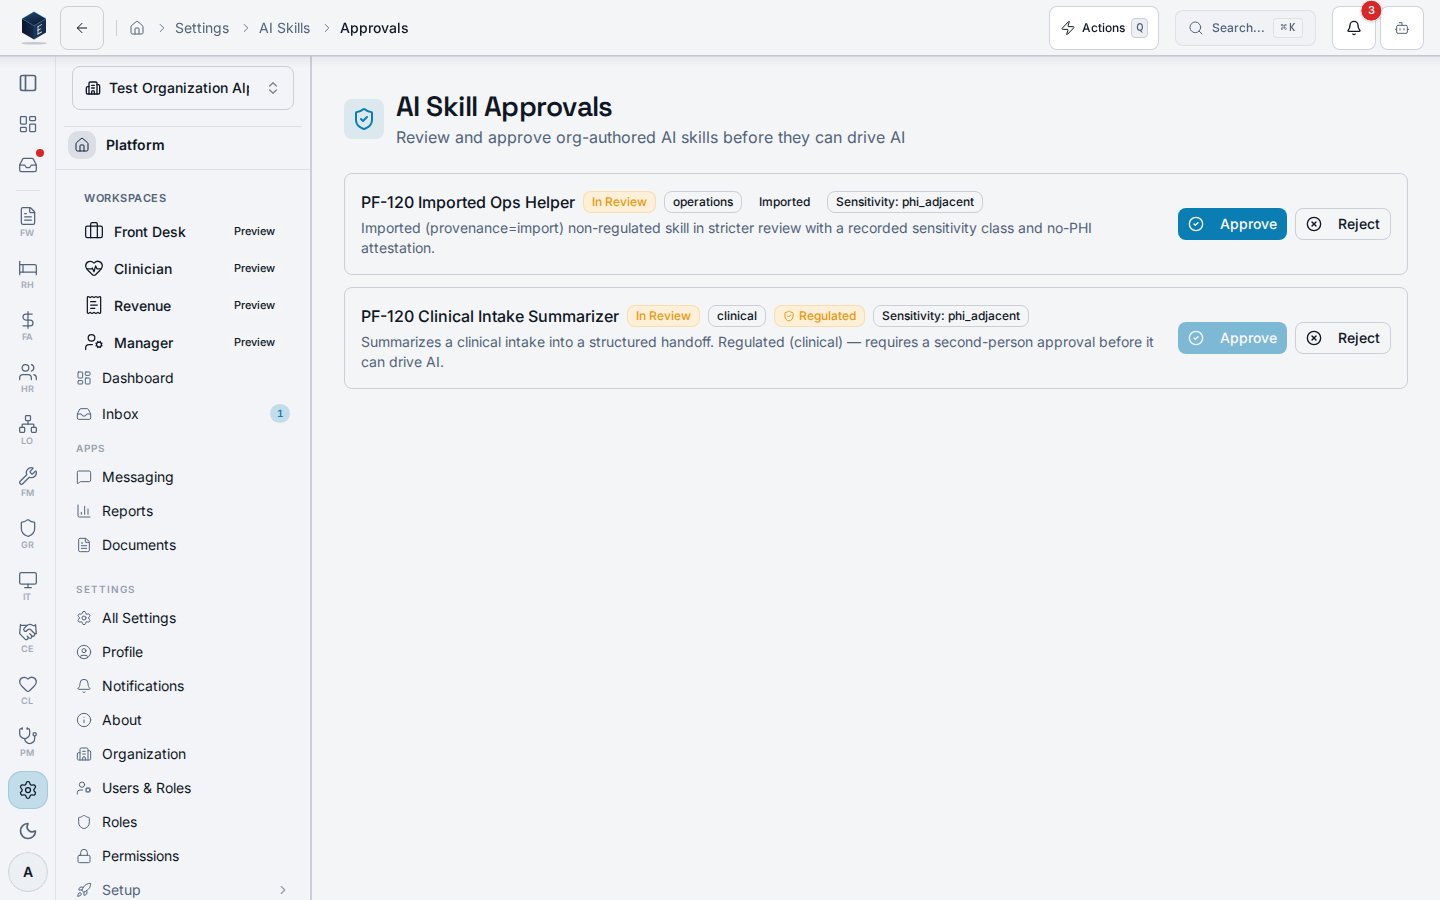Toggle dark mode moon icon
The image size is (1440, 900).
(28, 831)
